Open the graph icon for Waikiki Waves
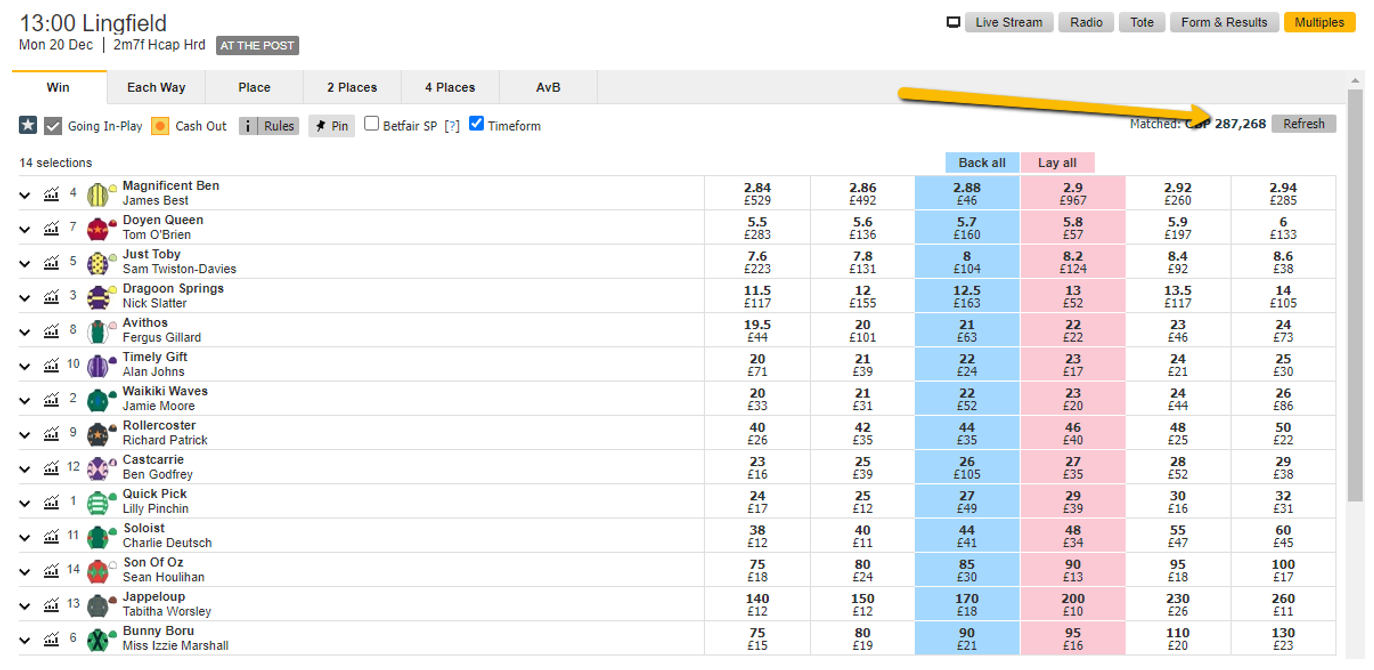Image resolution: width=1374 pixels, height=670 pixels. 51,399
